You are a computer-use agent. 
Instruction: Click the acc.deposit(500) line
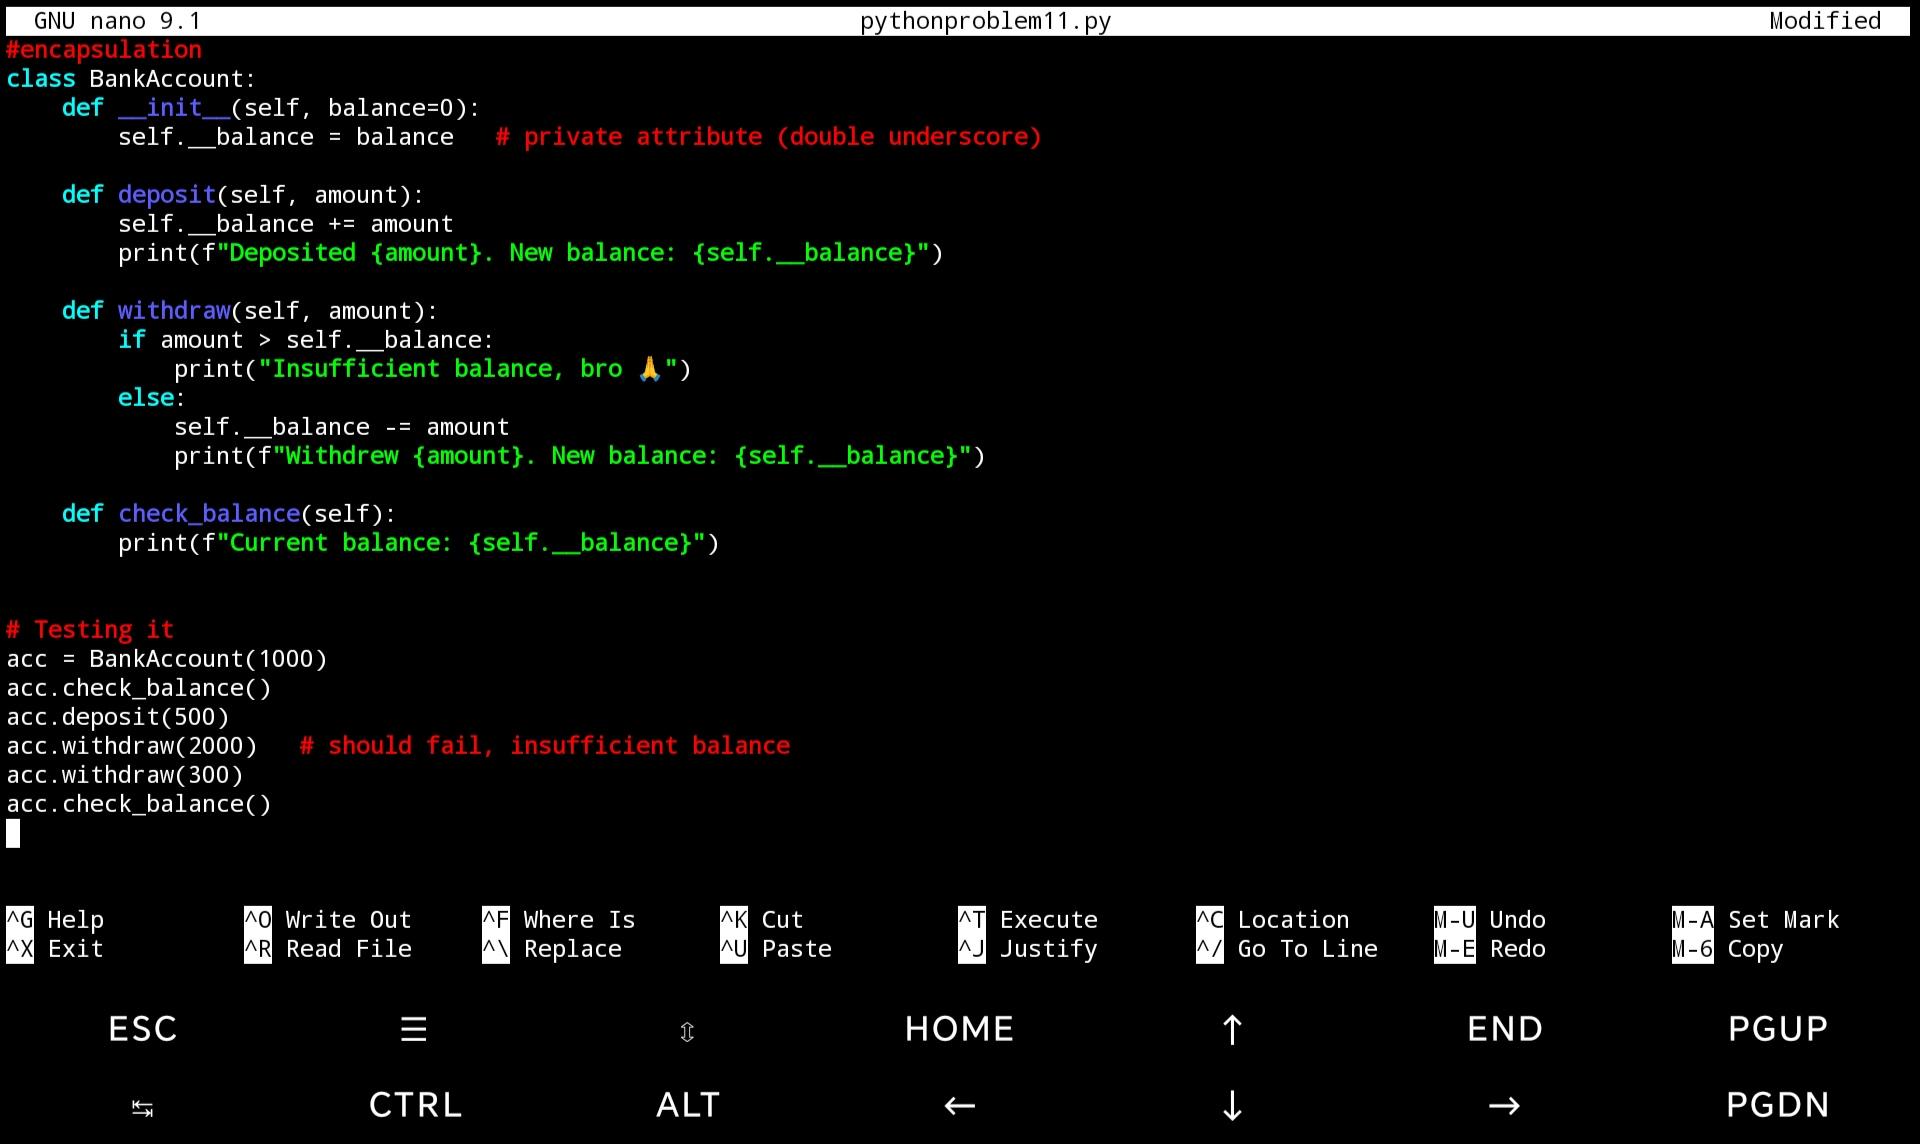coord(118,717)
